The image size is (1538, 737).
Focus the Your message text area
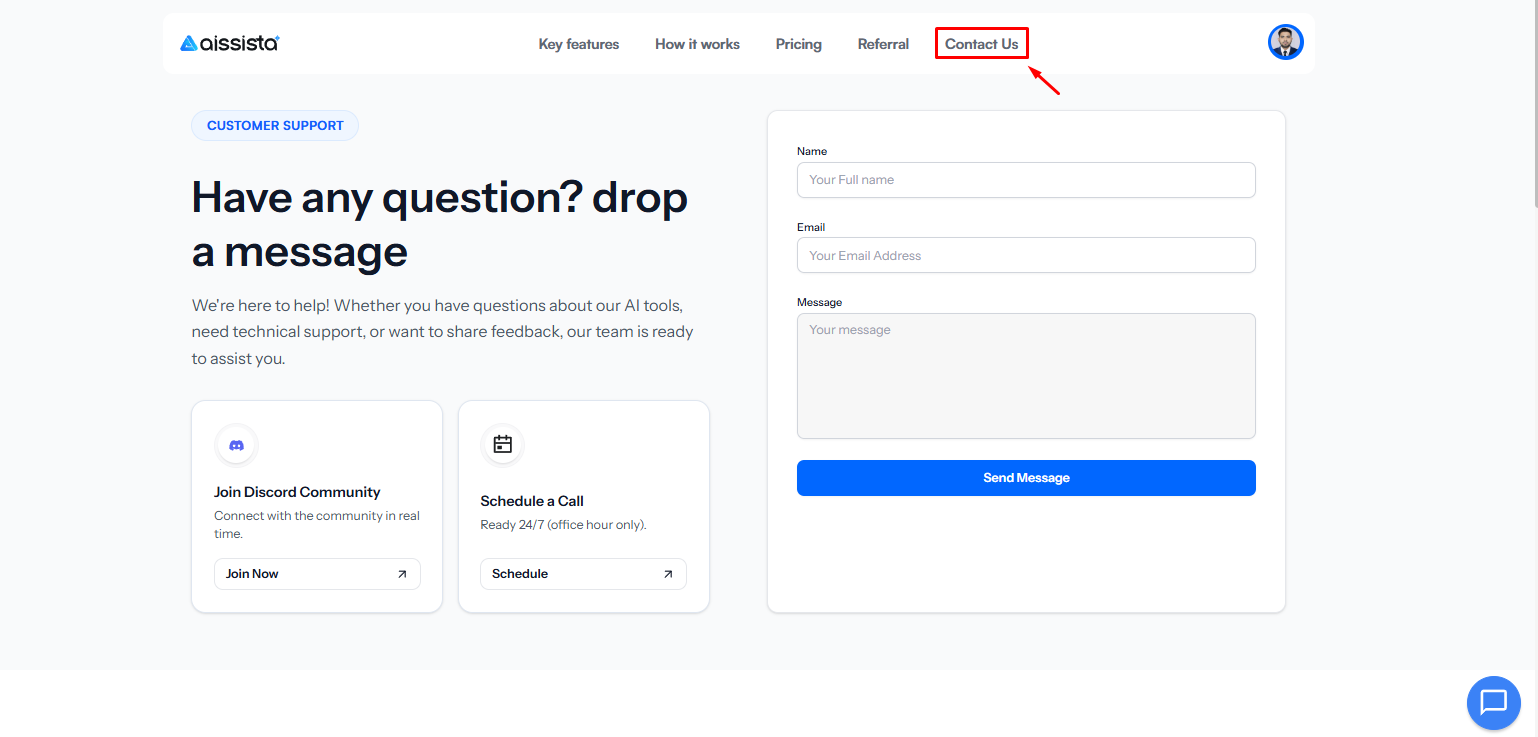(1025, 376)
